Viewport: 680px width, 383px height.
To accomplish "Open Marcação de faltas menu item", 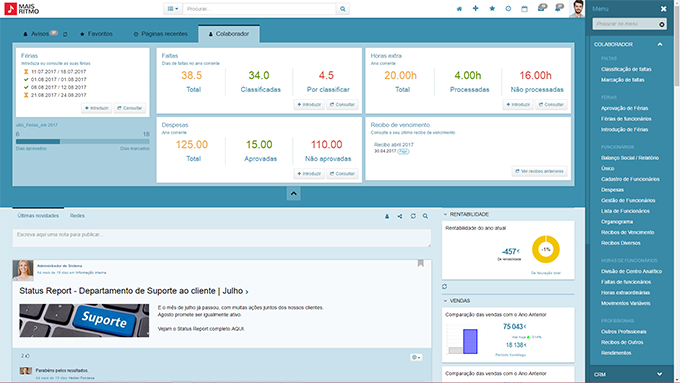I will pos(622,80).
